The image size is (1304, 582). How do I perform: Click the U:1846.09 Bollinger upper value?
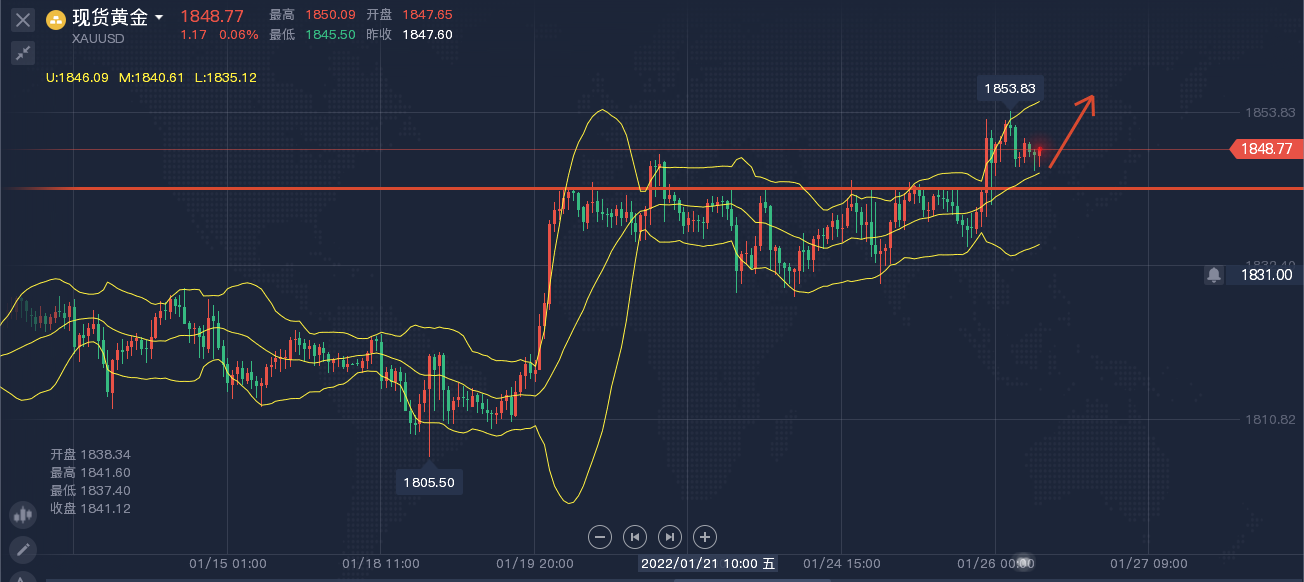coord(77,77)
